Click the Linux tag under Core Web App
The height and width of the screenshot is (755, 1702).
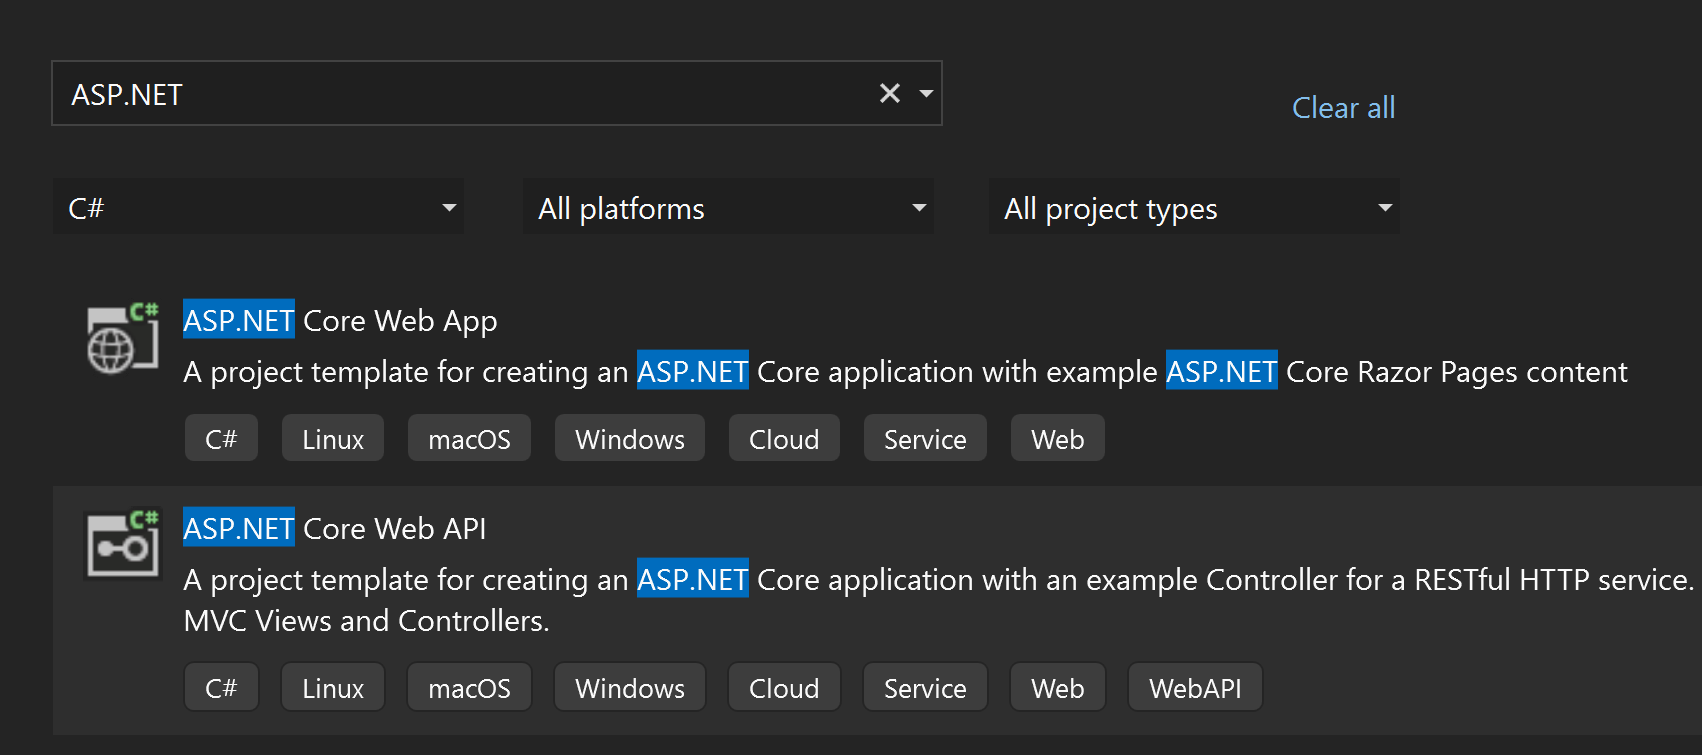(x=333, y=439)
